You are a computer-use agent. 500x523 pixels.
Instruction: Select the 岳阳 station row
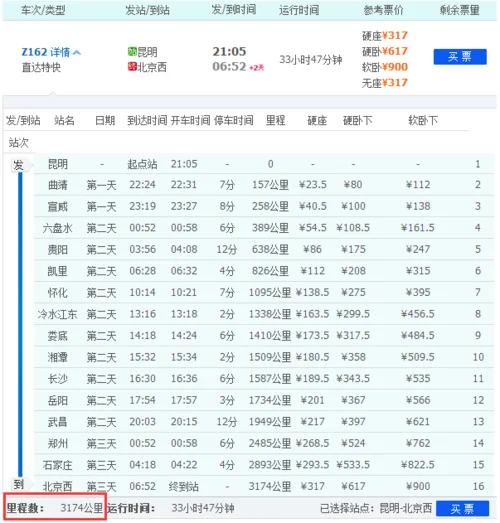(x=264, y=400)
